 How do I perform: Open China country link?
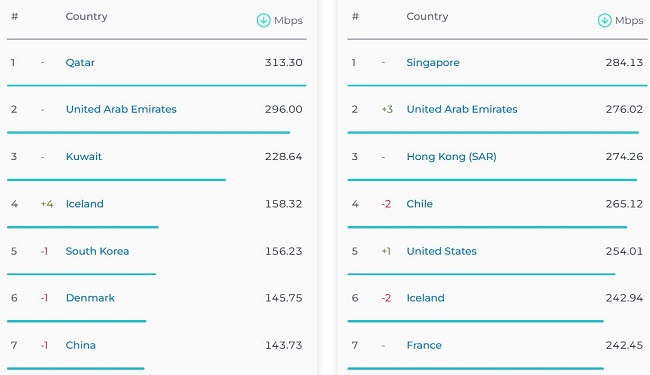(80, 345)
